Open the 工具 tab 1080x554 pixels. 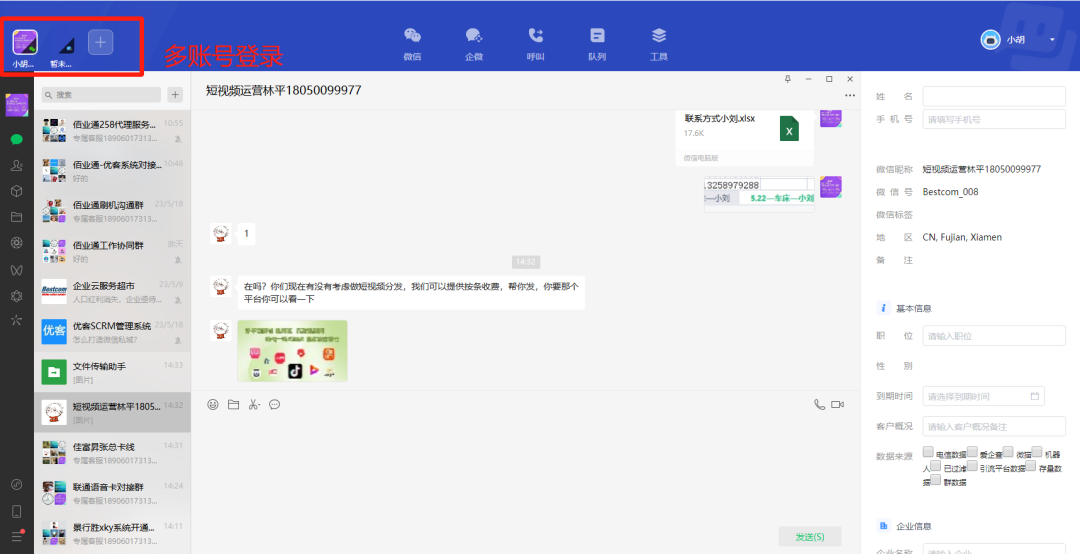tap(659, 43)
